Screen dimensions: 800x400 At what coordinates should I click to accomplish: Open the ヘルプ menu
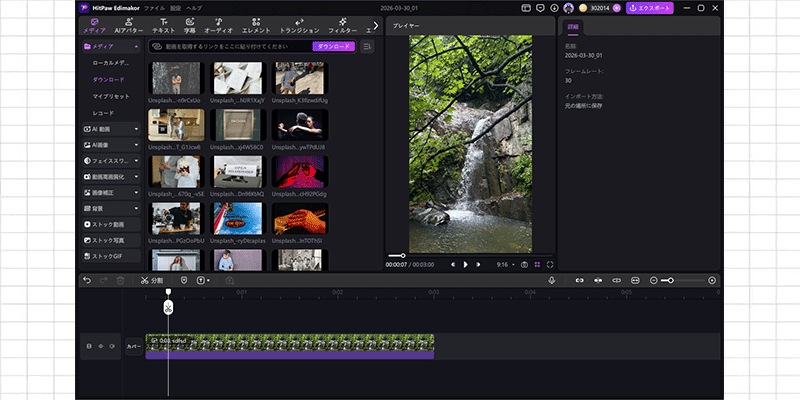(195, 7)
